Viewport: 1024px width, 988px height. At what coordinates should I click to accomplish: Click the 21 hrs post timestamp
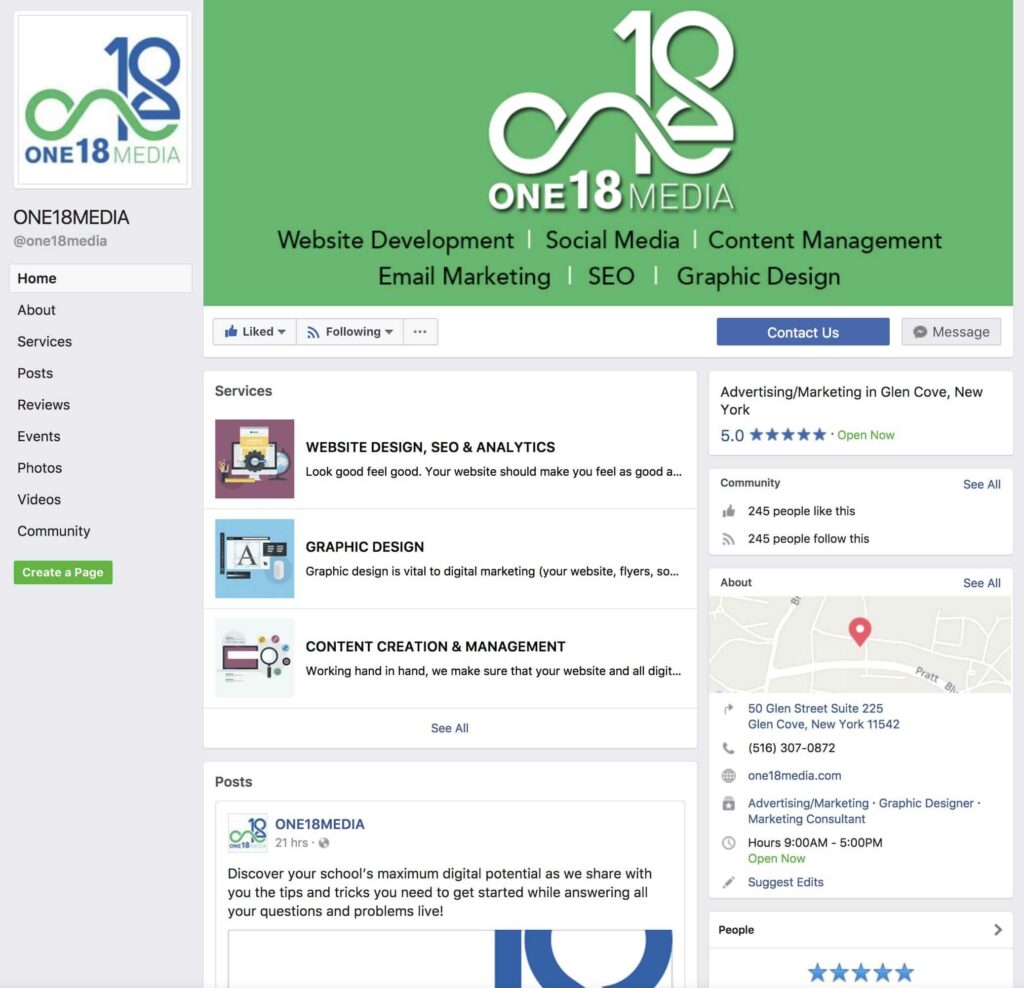[x=291, y=843]
